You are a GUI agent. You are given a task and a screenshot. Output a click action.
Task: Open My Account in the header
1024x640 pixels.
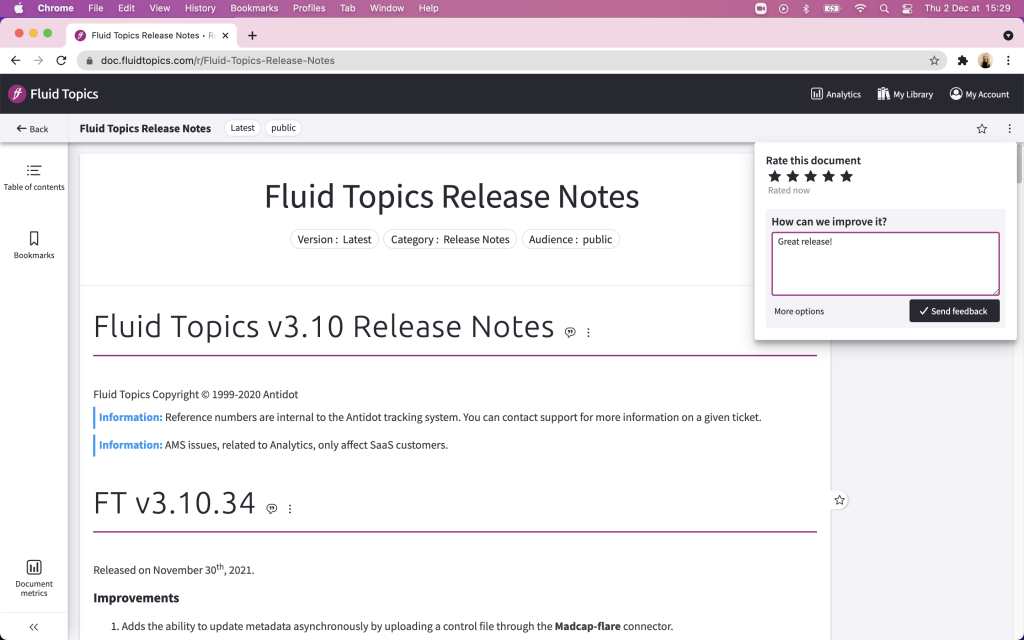click(978, 93)
